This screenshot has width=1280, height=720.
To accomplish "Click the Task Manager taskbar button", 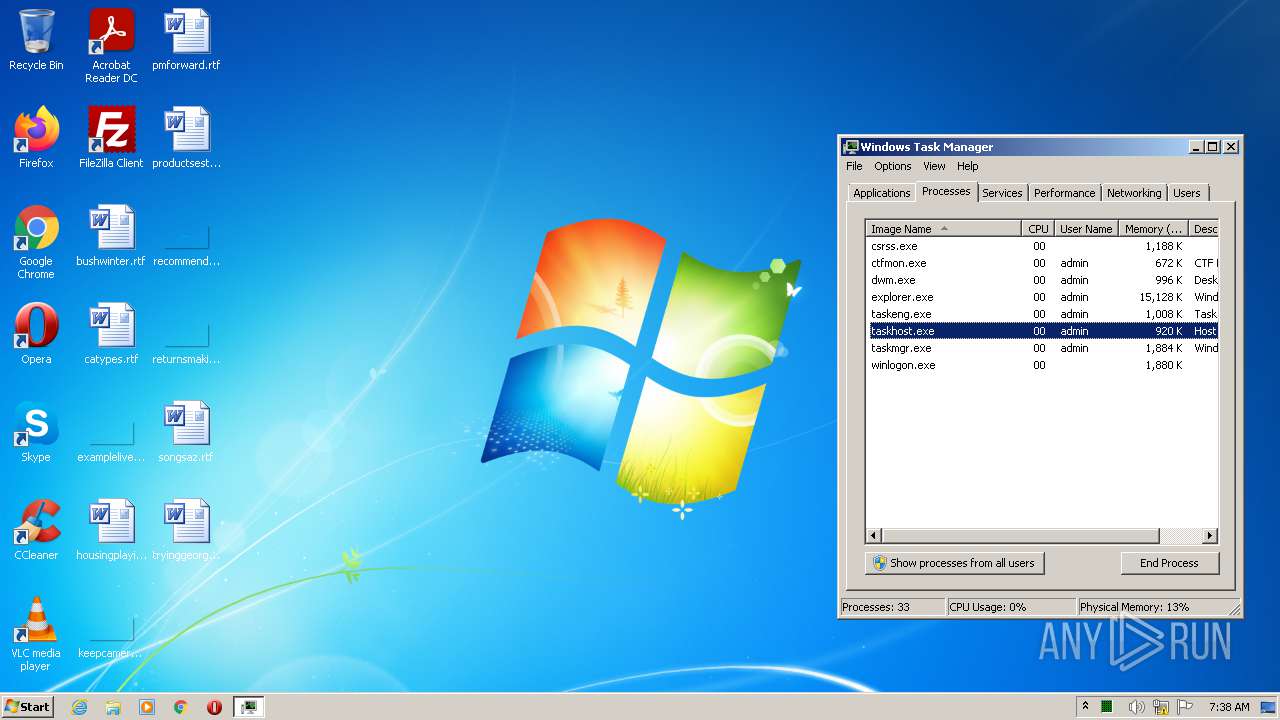I will point(248,707).
